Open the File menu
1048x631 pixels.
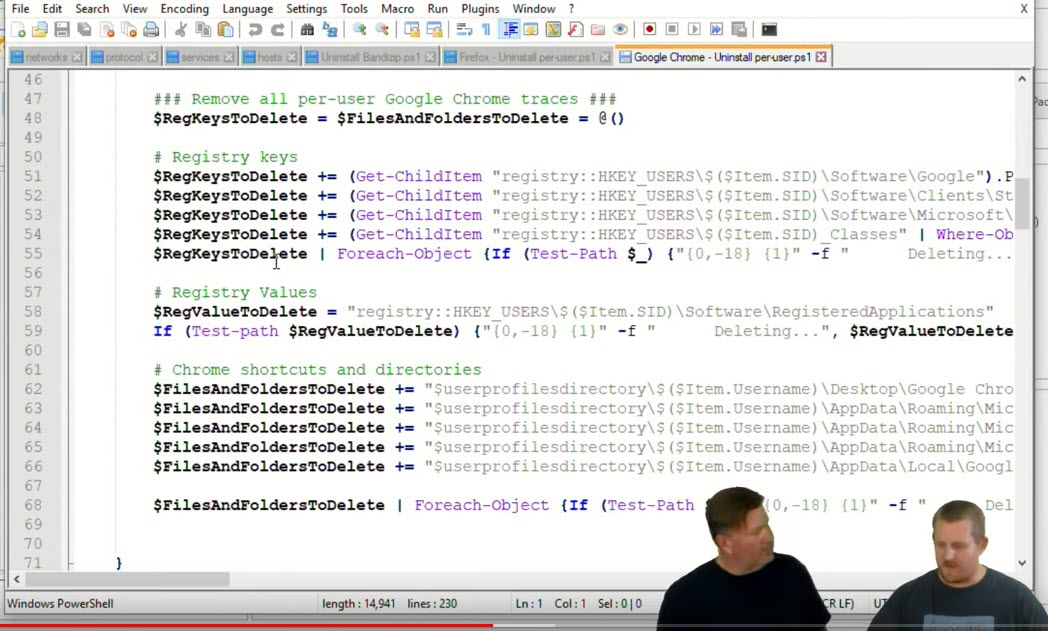click(21, 9)
